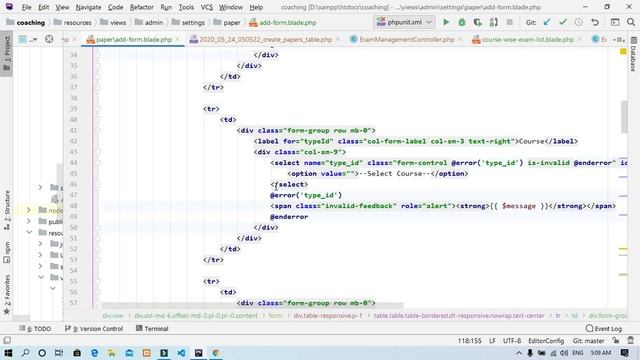Open Search Everywhere magnifier
The width and height of the screenshot is (640, 360).
click(x=631, y=22)
